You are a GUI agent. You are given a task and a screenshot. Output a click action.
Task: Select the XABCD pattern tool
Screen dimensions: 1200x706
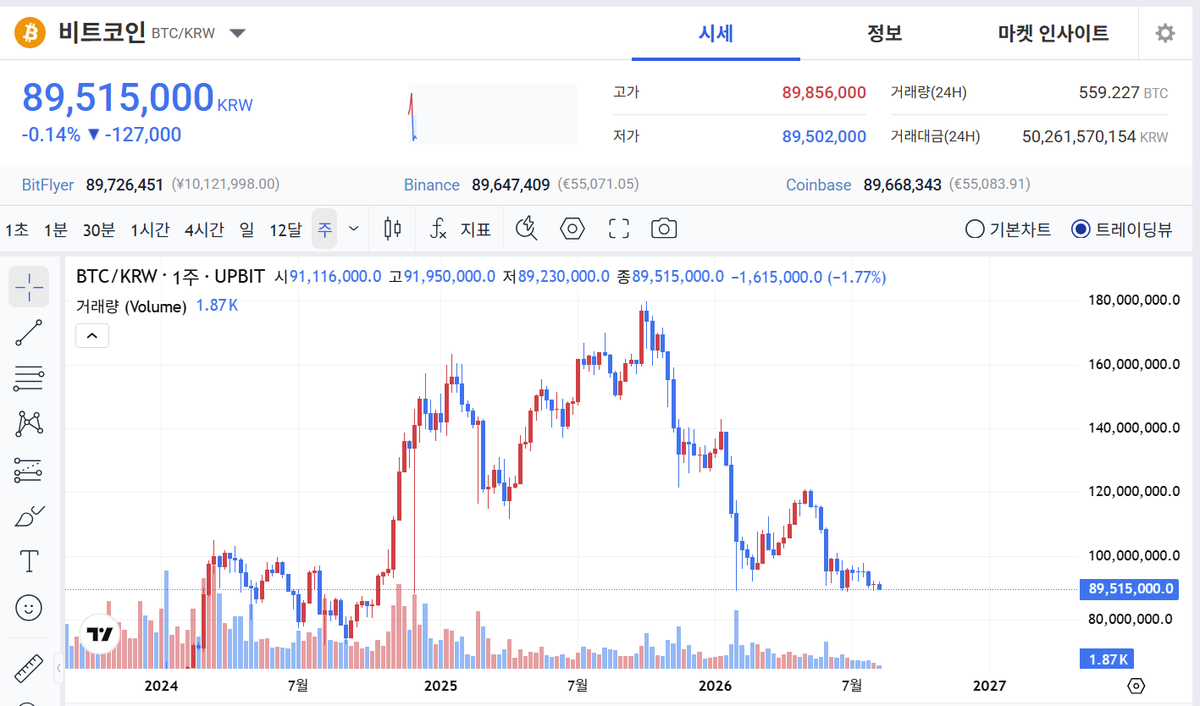(x=29, y=423)
